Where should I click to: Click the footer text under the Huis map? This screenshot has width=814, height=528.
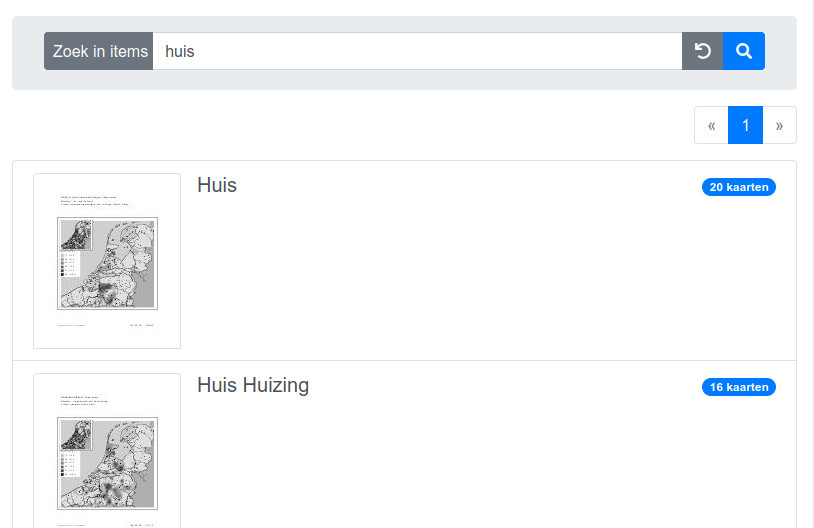point(106,326)
